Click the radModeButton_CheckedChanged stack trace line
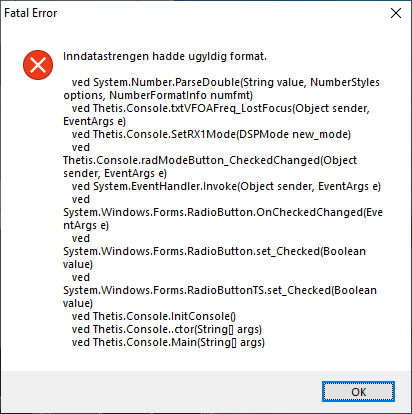This screenshot has width=412, height=414. 210,160
